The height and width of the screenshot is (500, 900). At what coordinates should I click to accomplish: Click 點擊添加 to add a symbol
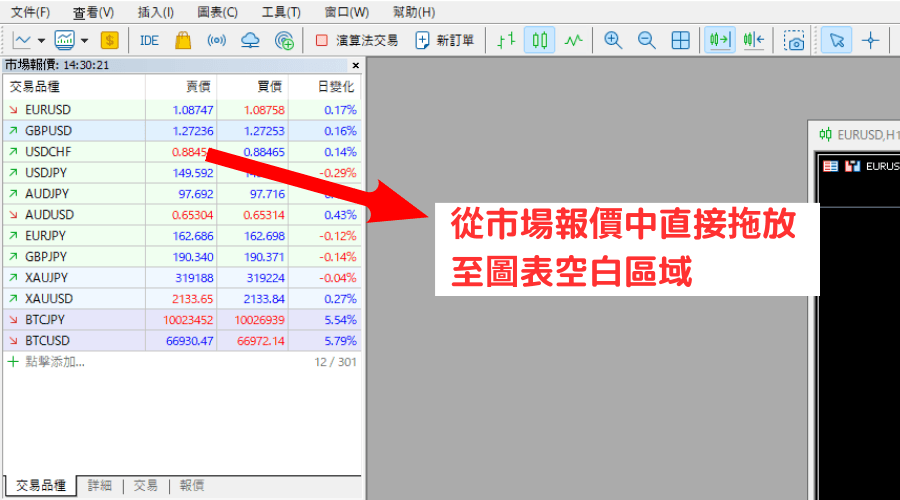point(52,361)
